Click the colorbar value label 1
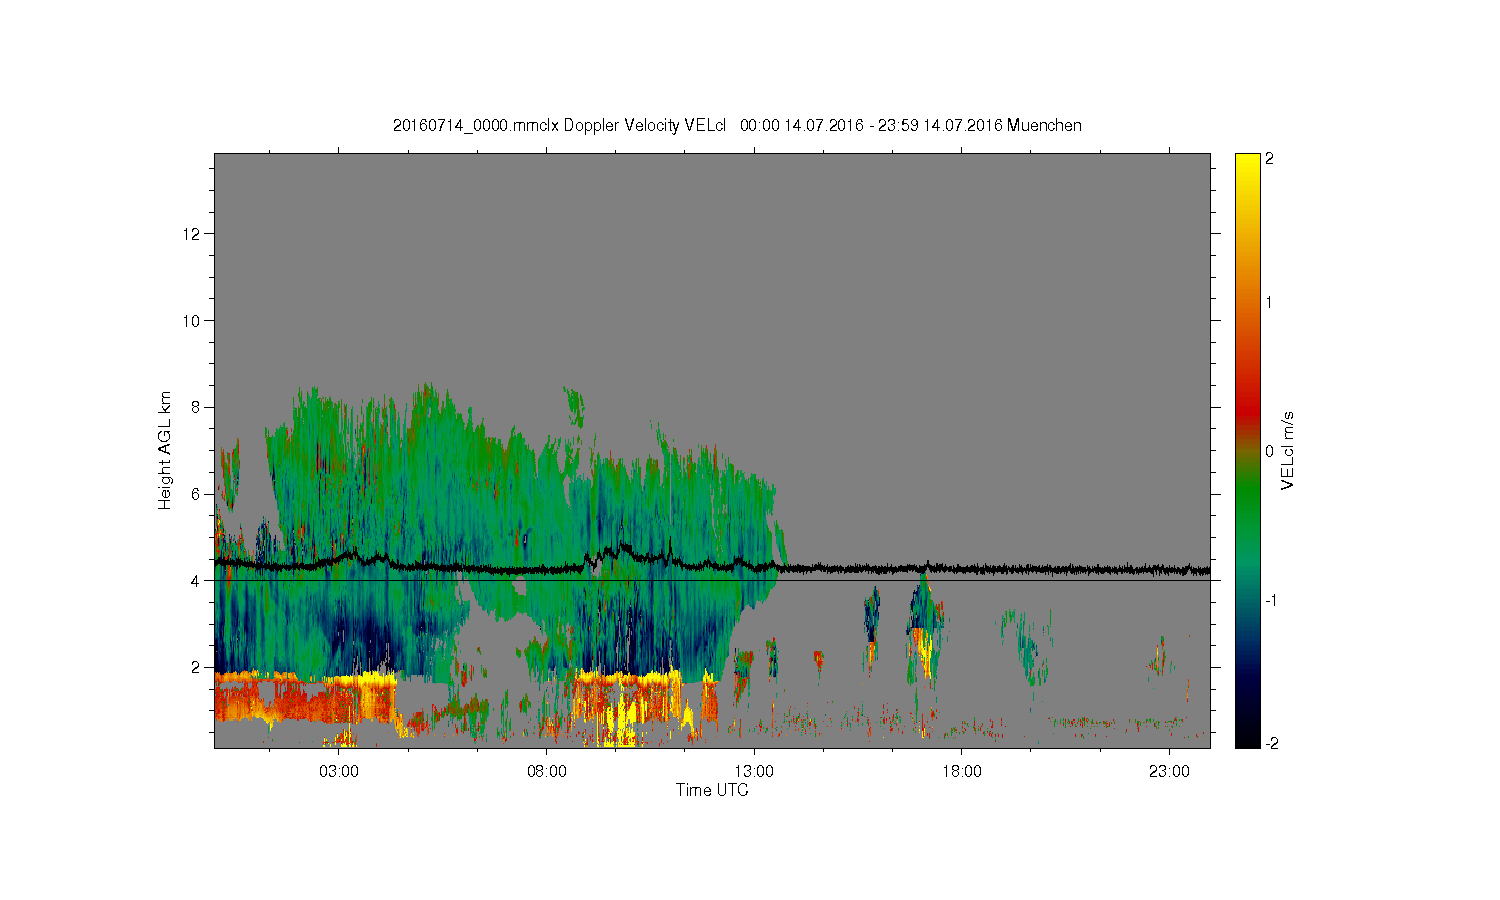The image size is (1500, 900). tap(1269, 302)
